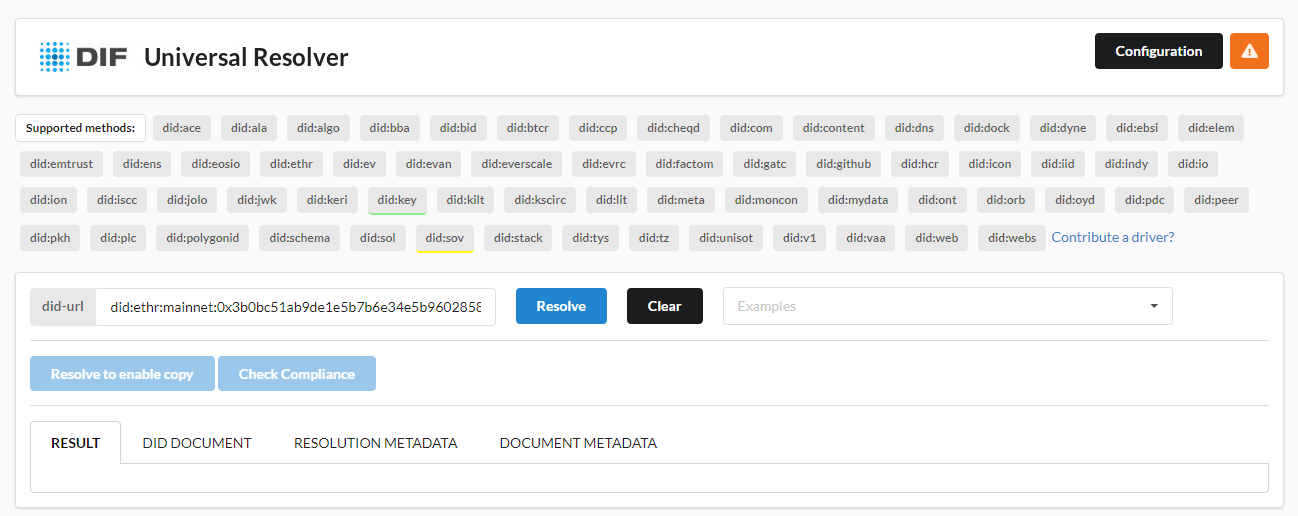Viewport: 1298px width, 516px height.
Task: Select the did:dock method tag
Action: point(987,128)
